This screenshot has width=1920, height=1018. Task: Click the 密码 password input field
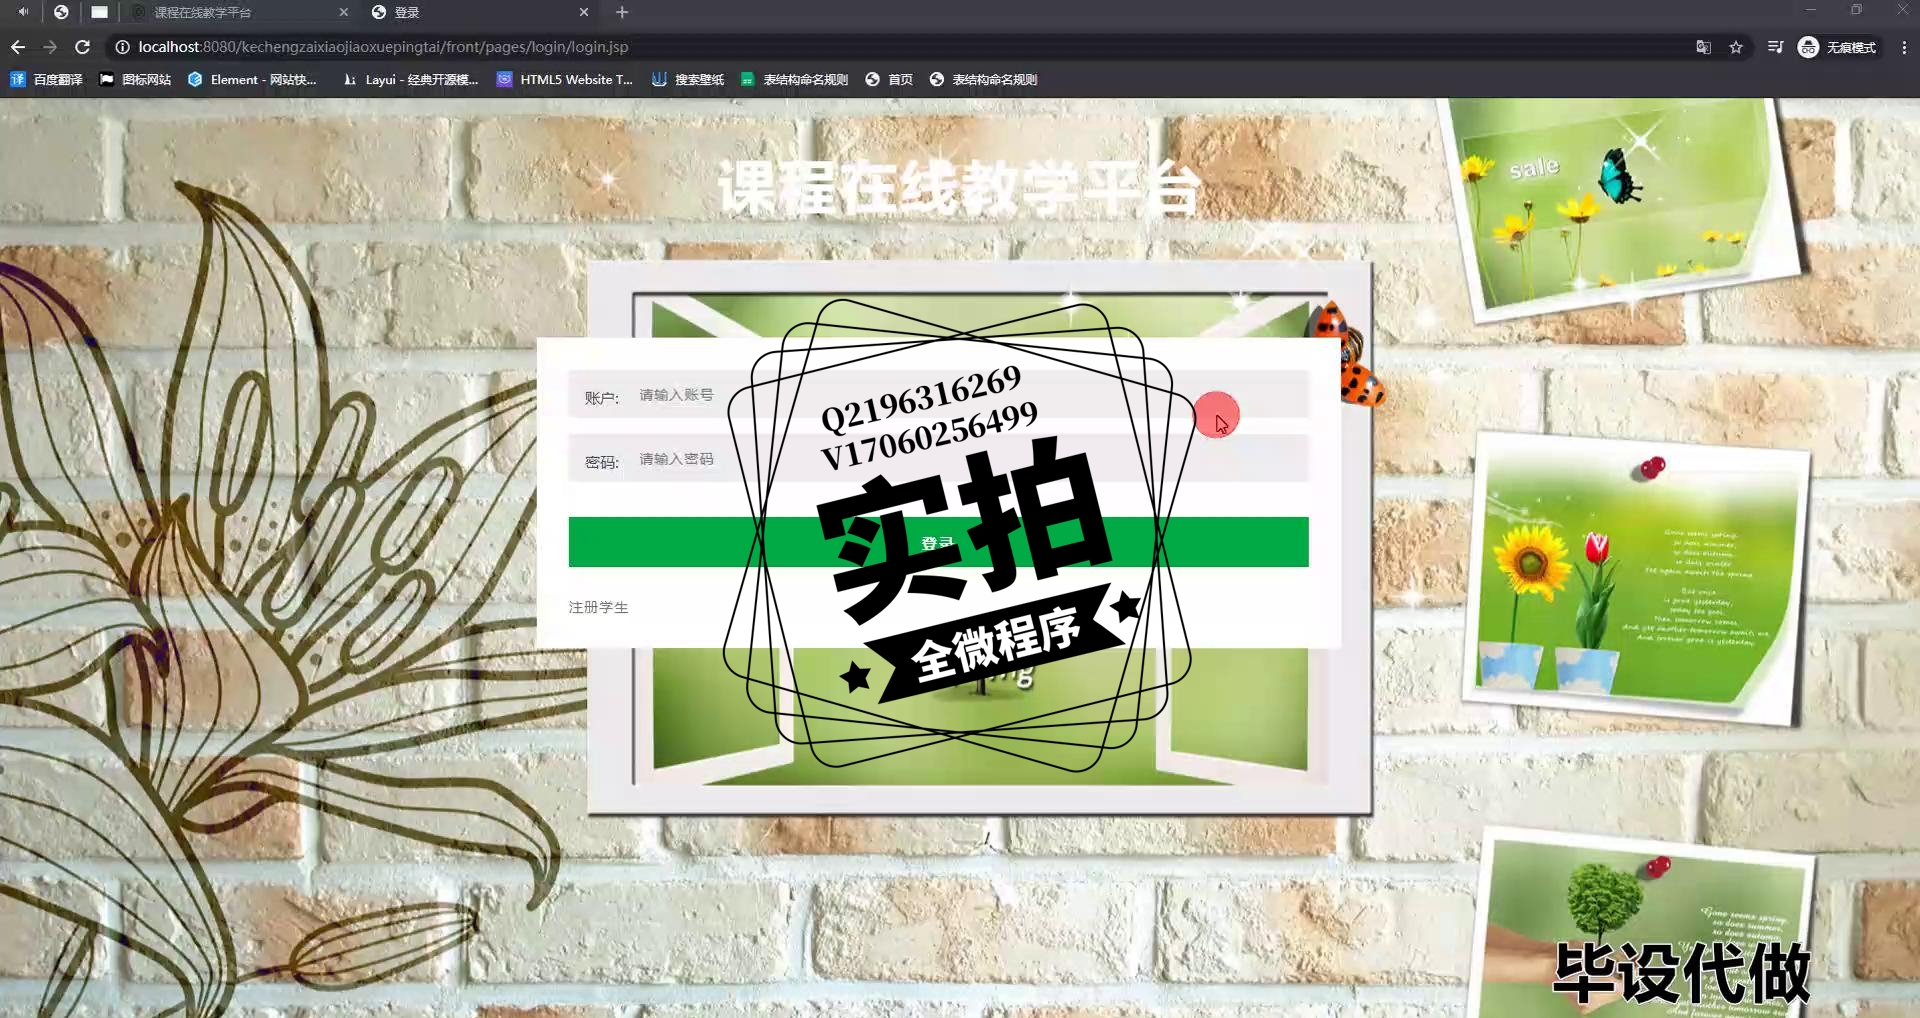pyautogui.click(x=938, y=459)
